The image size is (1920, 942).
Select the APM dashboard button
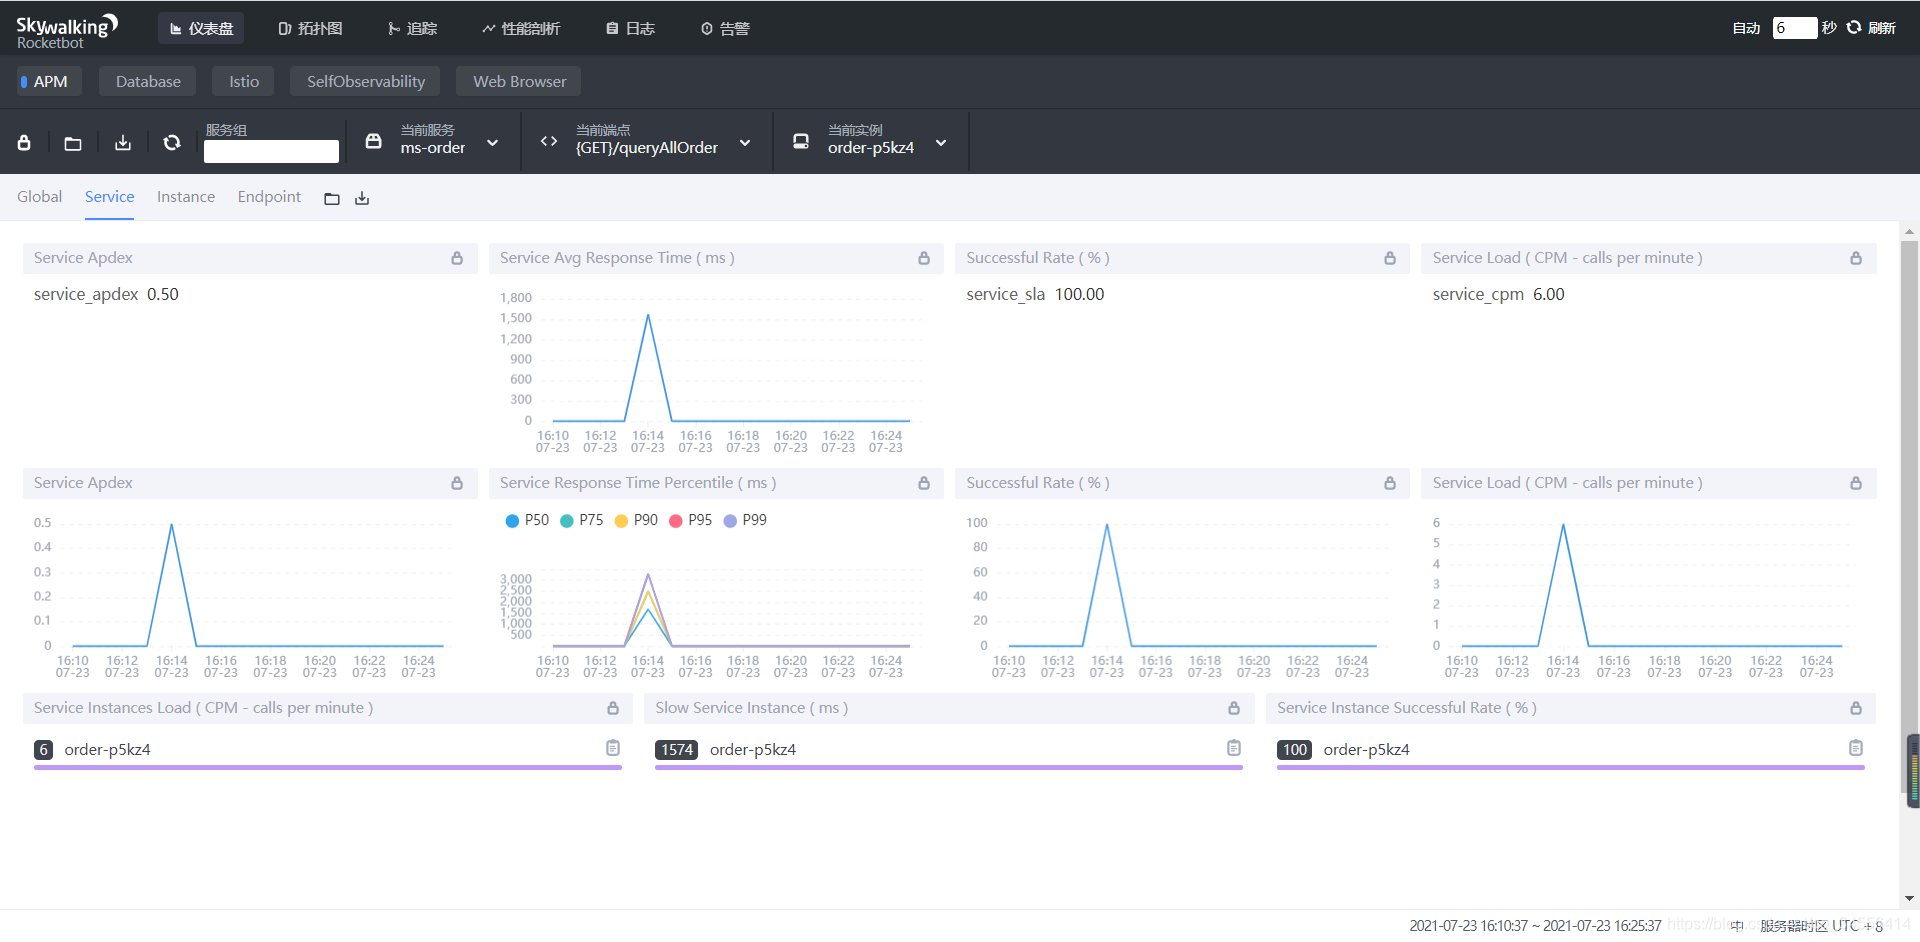click(50, 81)
